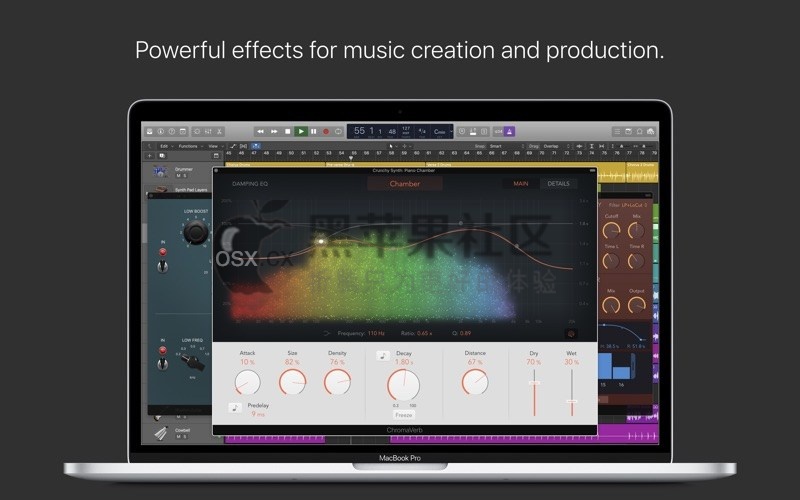Toggle the note sync button beside Predelay
800x500 pixels.
point(235,407)
